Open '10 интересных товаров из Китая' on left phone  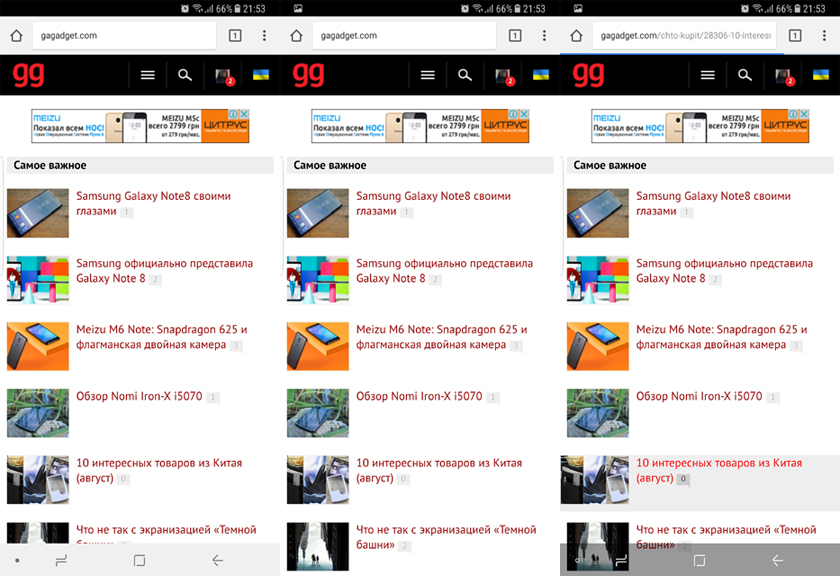(159, 470)
